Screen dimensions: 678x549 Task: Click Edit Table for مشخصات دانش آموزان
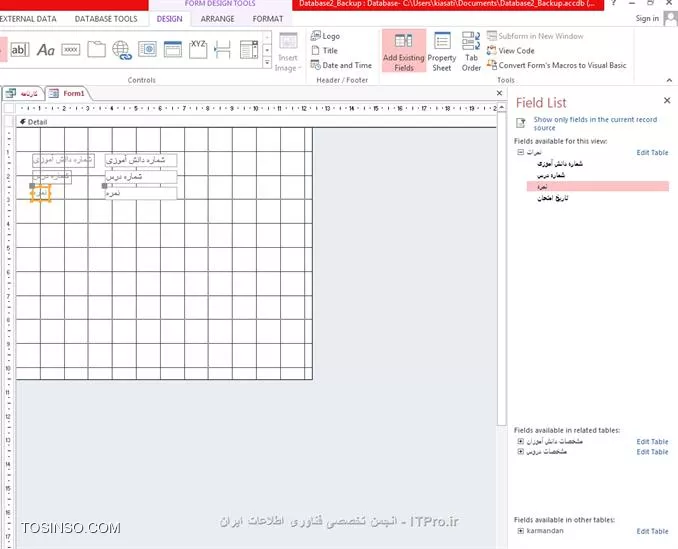pos(652,441)
